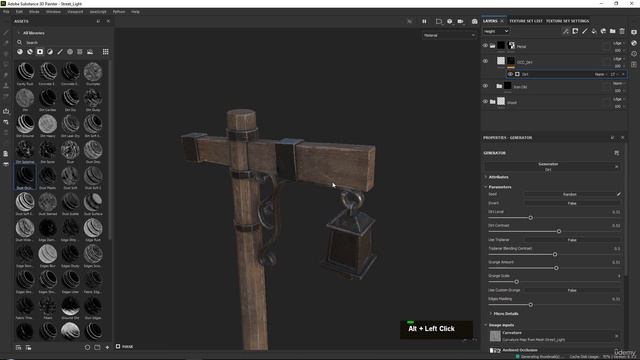Open the Material viewport mode dropdown
Image resolution: width=640 pixels, height=360 pixels.
click(449, 36)
